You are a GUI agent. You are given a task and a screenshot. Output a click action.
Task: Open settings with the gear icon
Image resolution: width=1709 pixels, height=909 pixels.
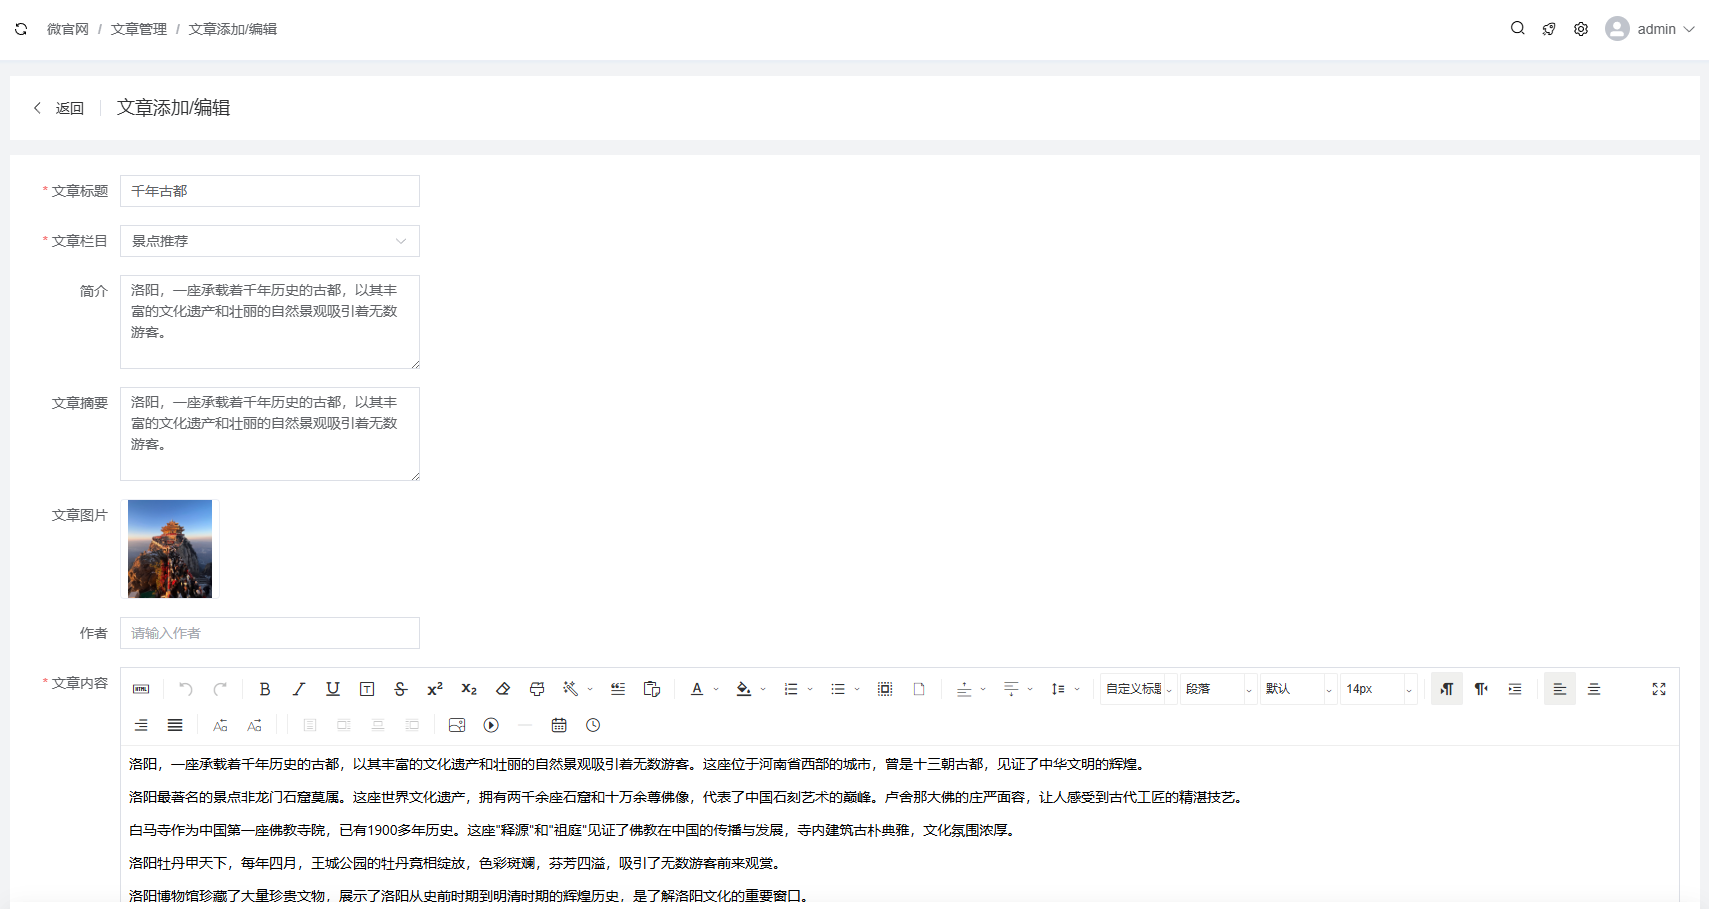click(1581, 29)
